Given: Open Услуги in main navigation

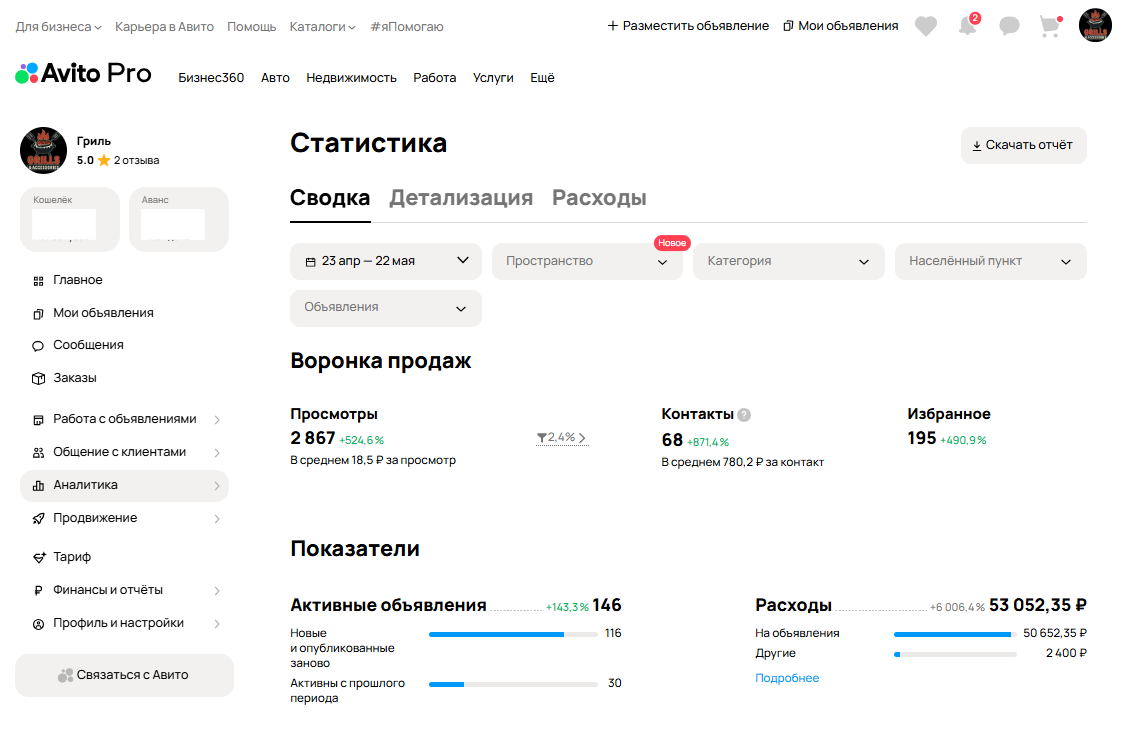Looking at the screenshot, I should coord(493,78).
